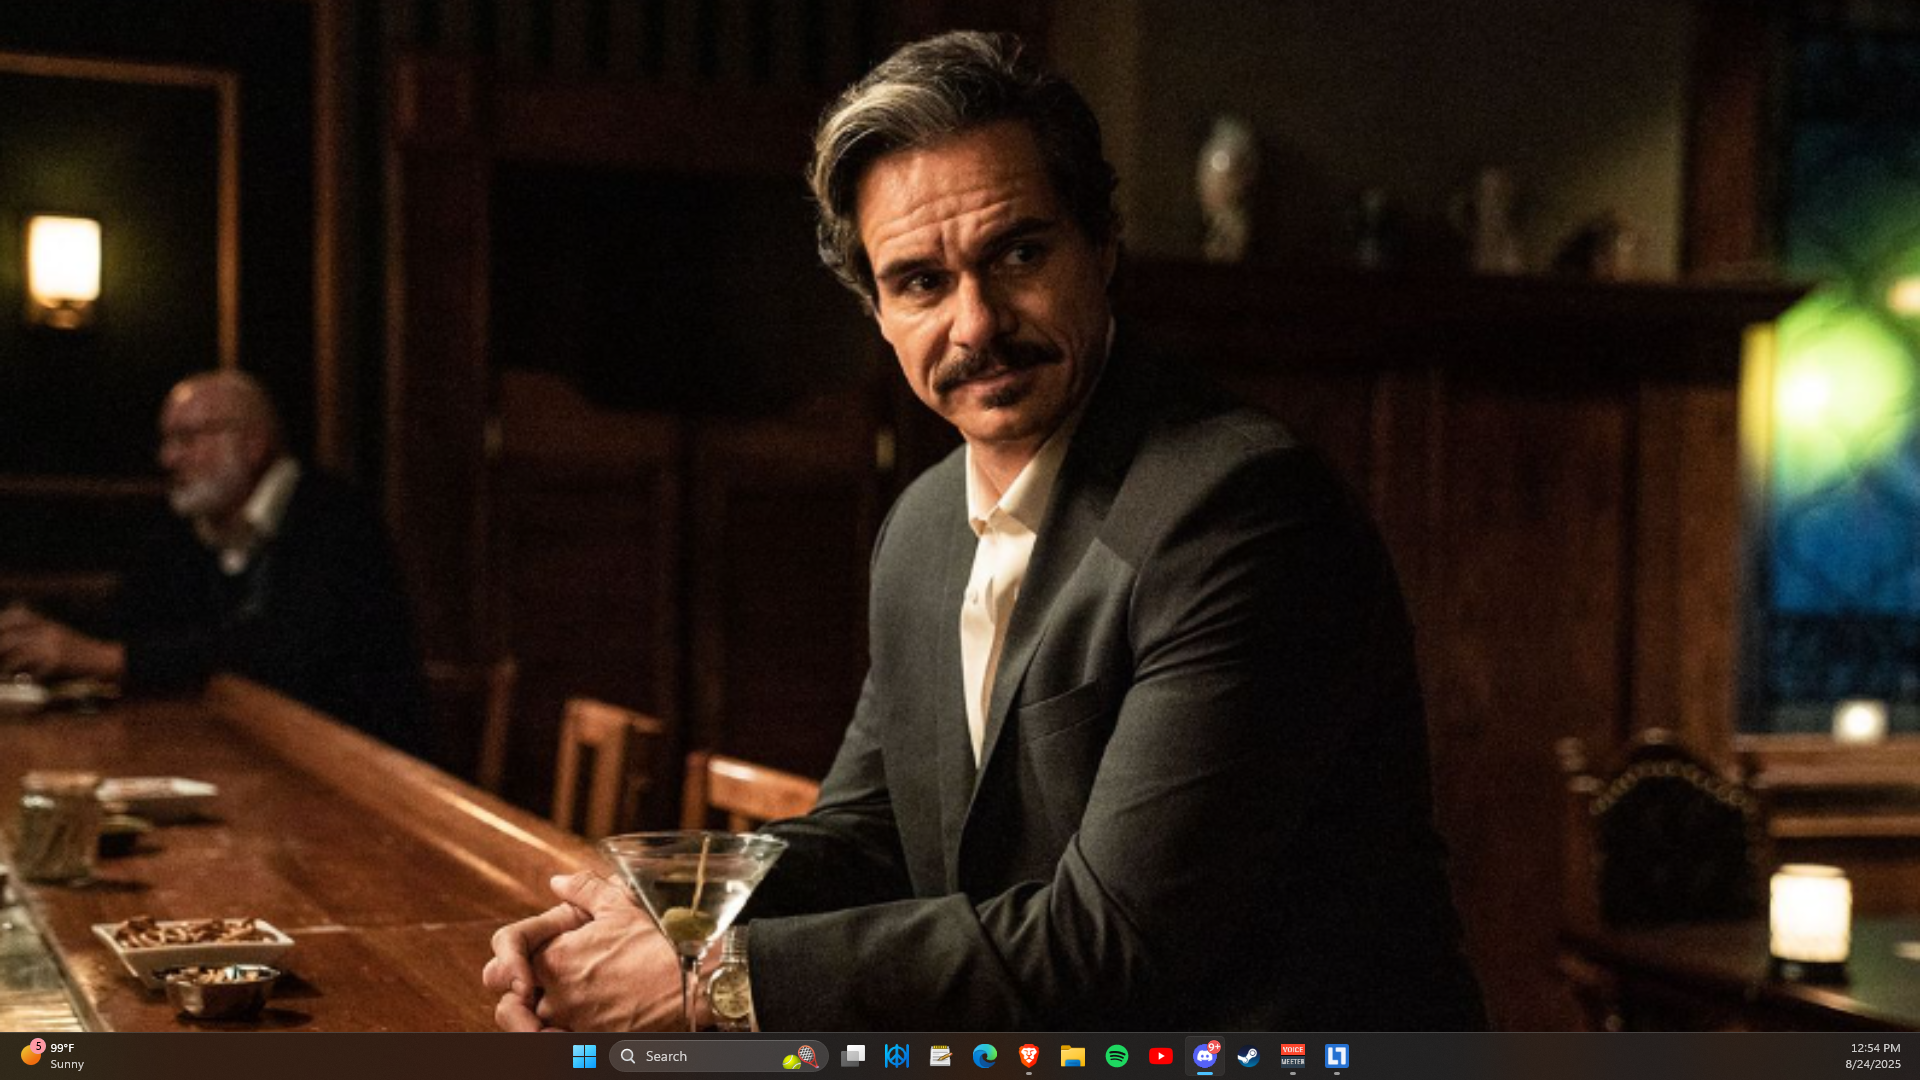Viewport: 1920px width, 1080px height.
Task: Open the Notepad app icon
Action: pyautogui.click(x=941, y=1056)
